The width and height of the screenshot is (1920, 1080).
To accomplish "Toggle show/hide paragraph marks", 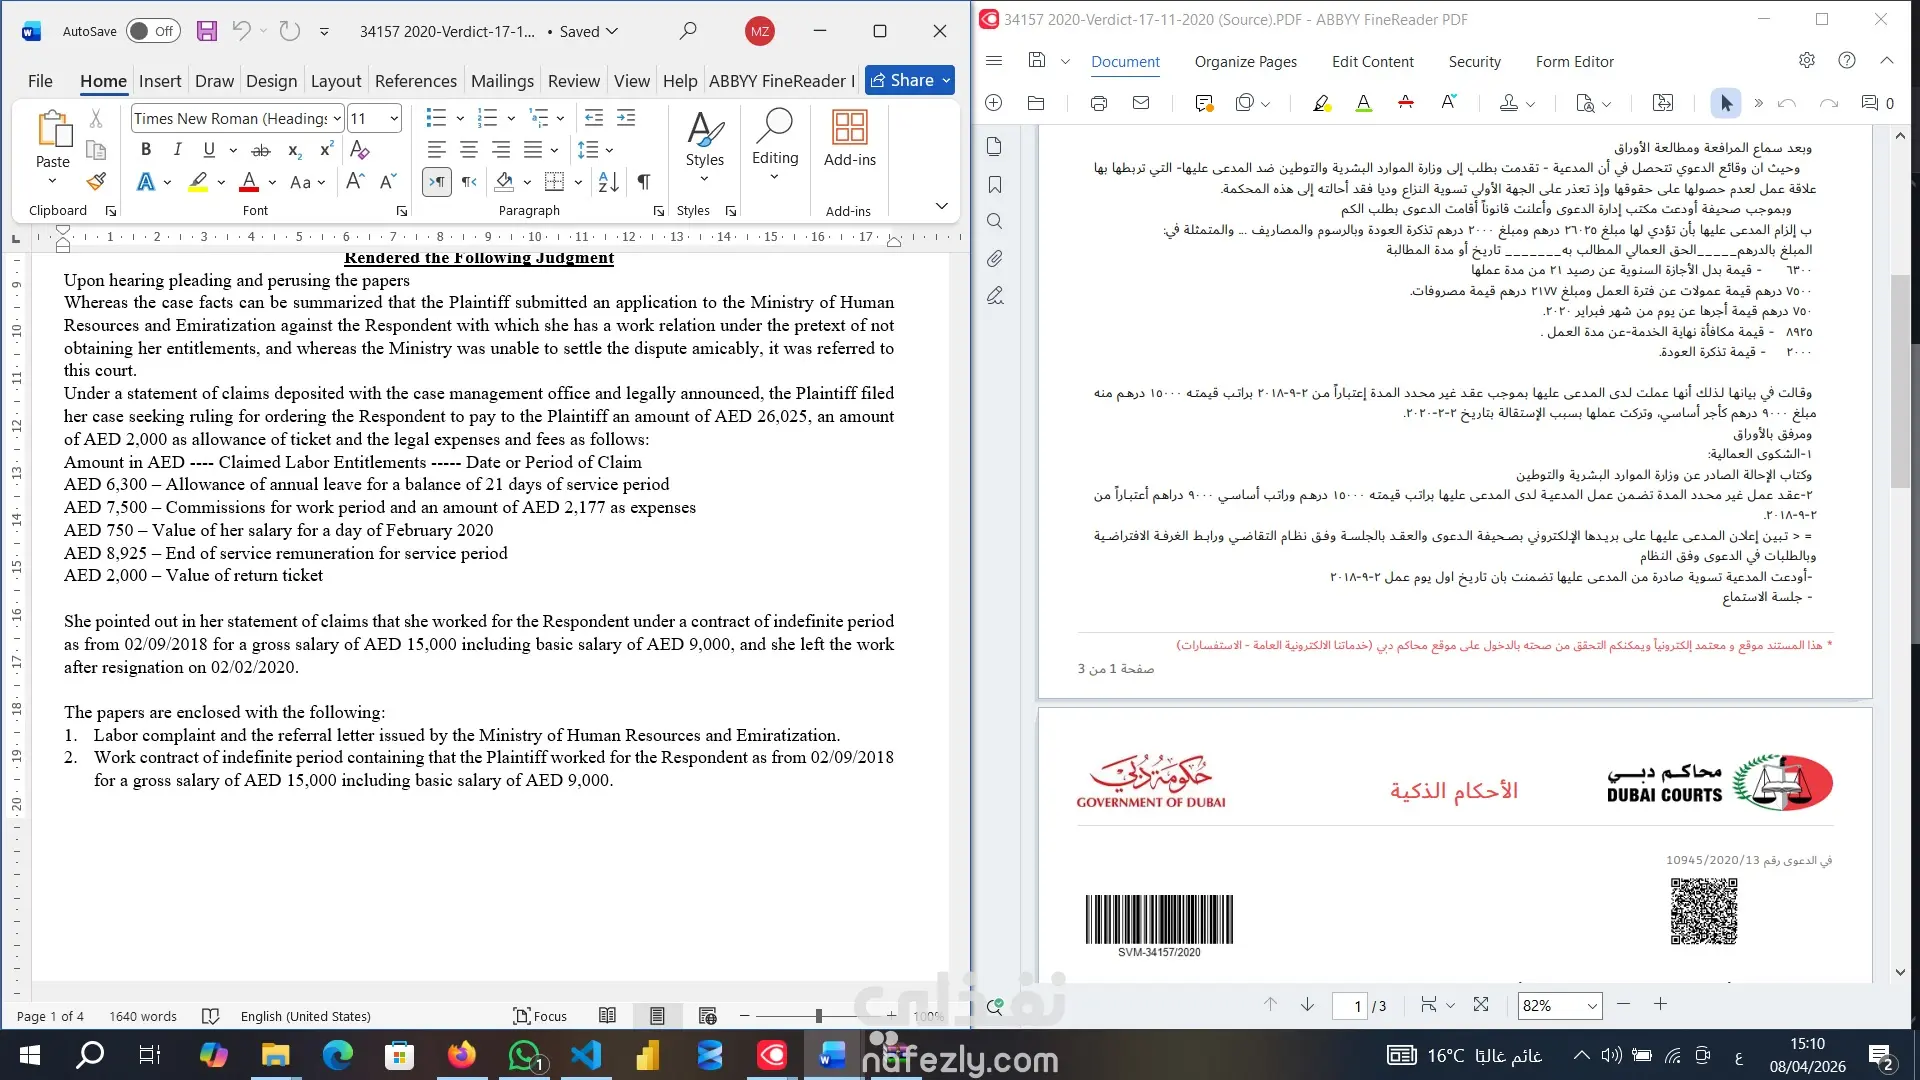I will click(644, 182).
